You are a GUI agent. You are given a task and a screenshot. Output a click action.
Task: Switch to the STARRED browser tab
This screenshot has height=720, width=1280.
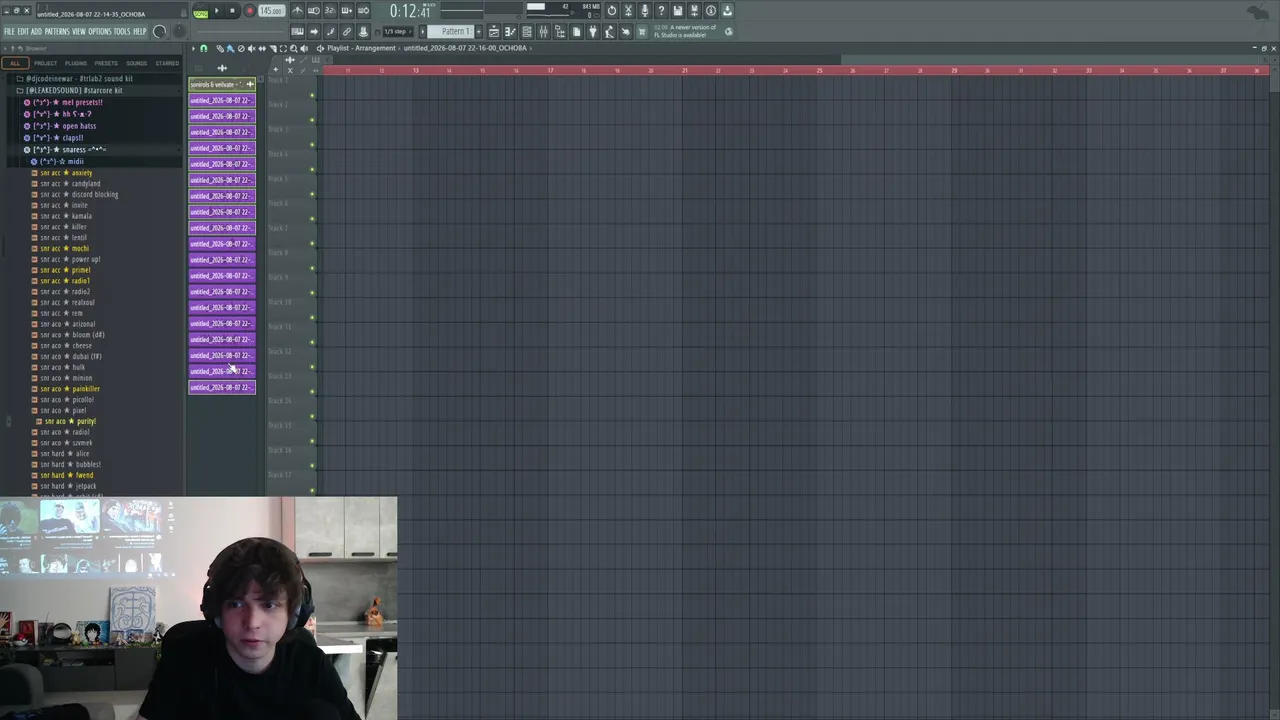[167, 64]
